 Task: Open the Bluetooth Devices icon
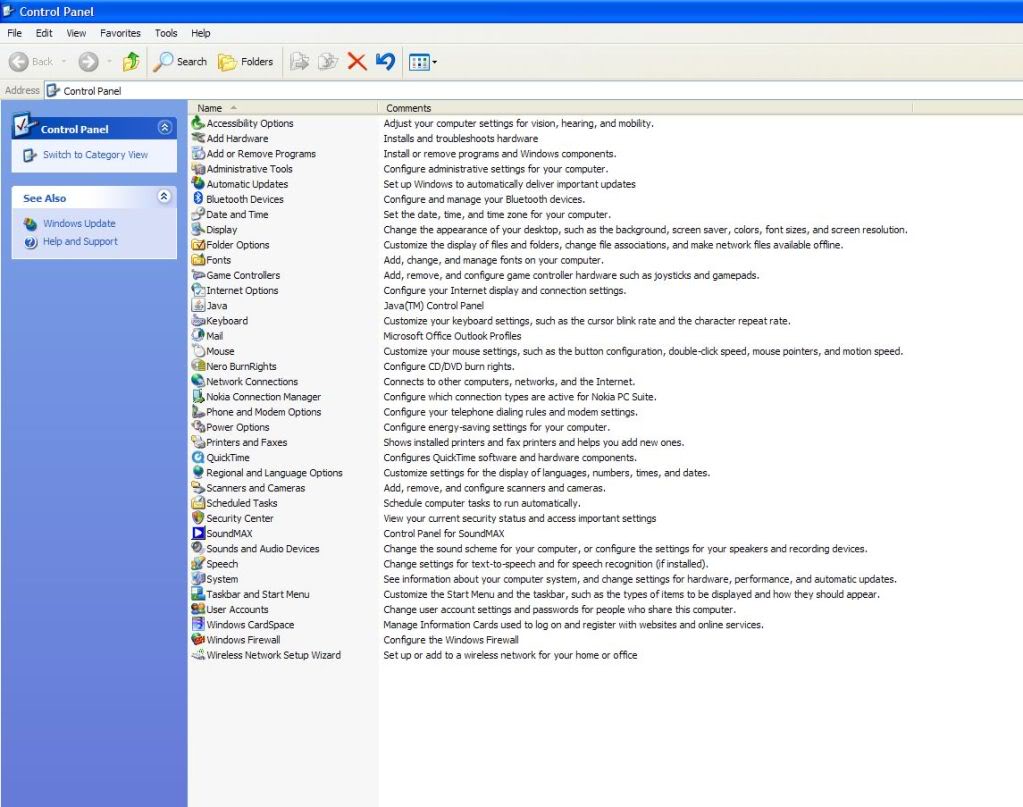[198, 199]
